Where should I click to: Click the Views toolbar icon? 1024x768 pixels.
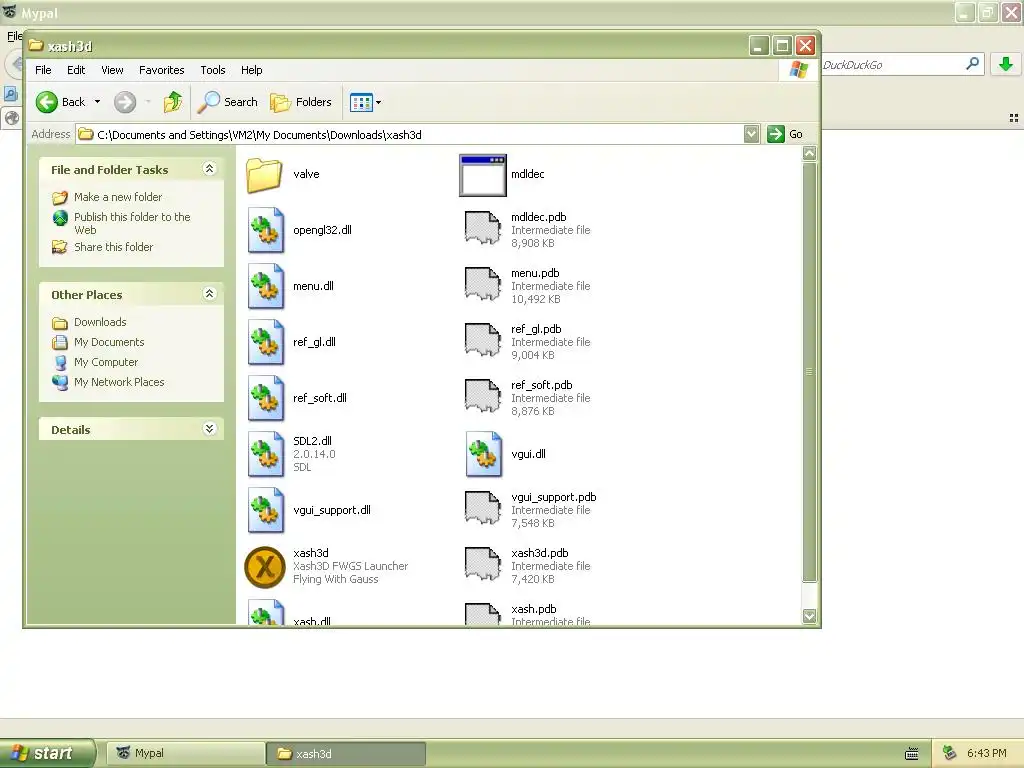pos(360,102)
